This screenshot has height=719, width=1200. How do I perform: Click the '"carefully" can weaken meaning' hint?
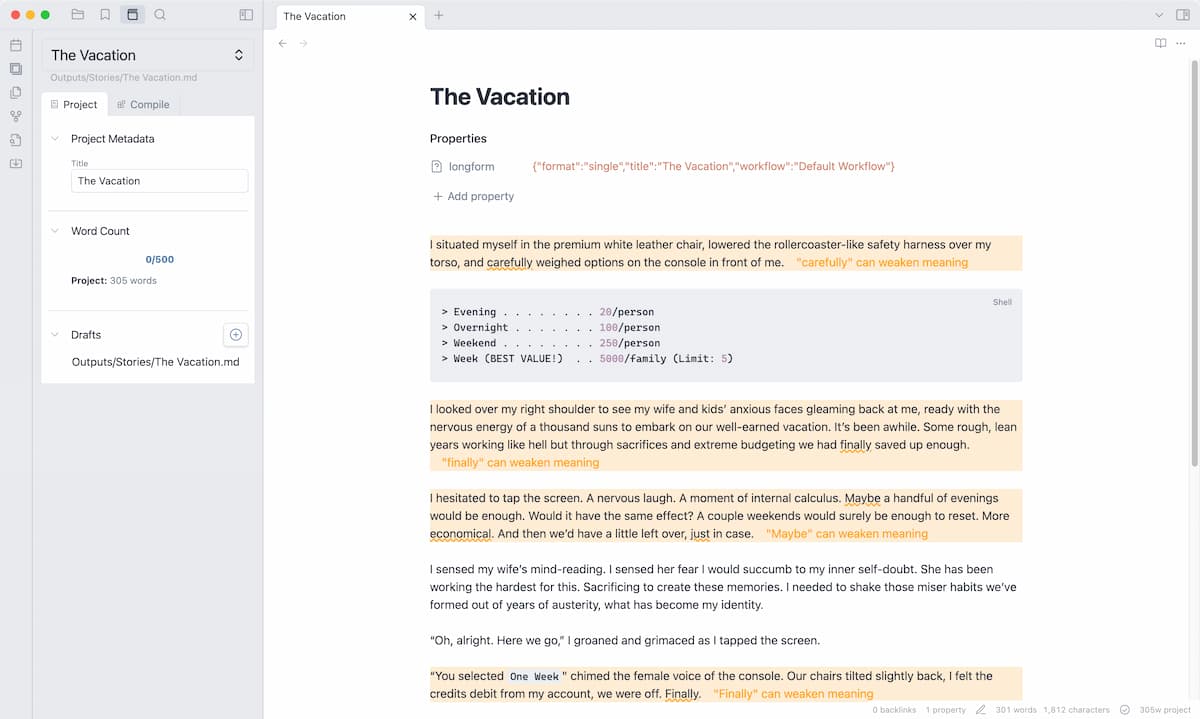[883, 262]
